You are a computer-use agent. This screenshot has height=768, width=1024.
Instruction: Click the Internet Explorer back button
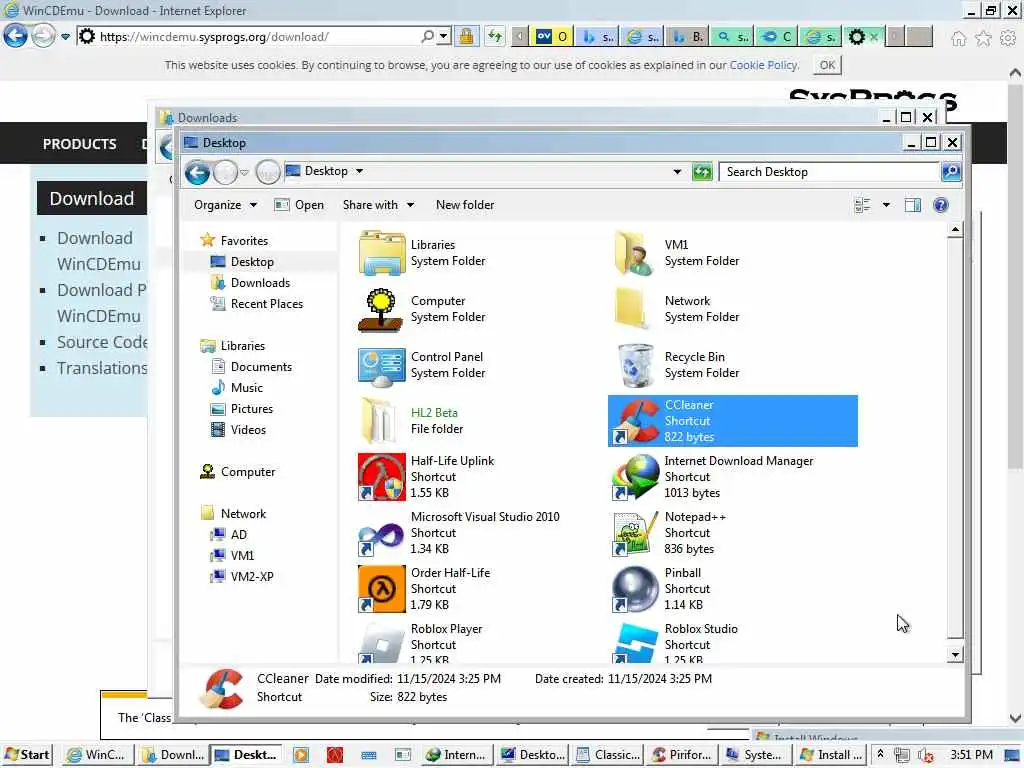coord(16,36)
